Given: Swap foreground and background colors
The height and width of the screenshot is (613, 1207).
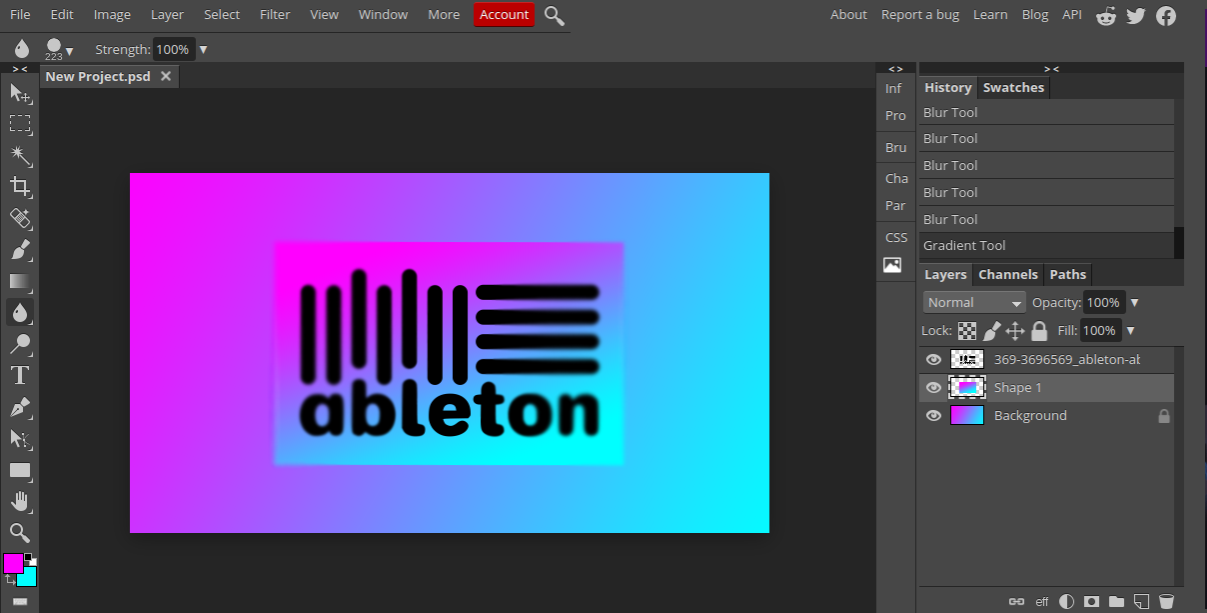Looking at the screenshot, I should 10,579.
